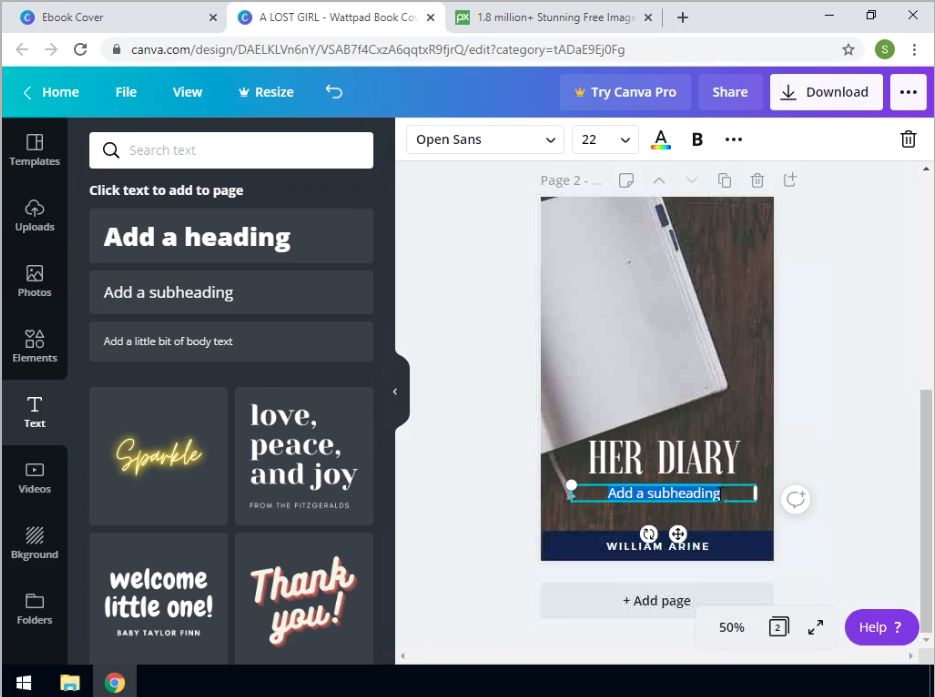Click the Share button

730,92
